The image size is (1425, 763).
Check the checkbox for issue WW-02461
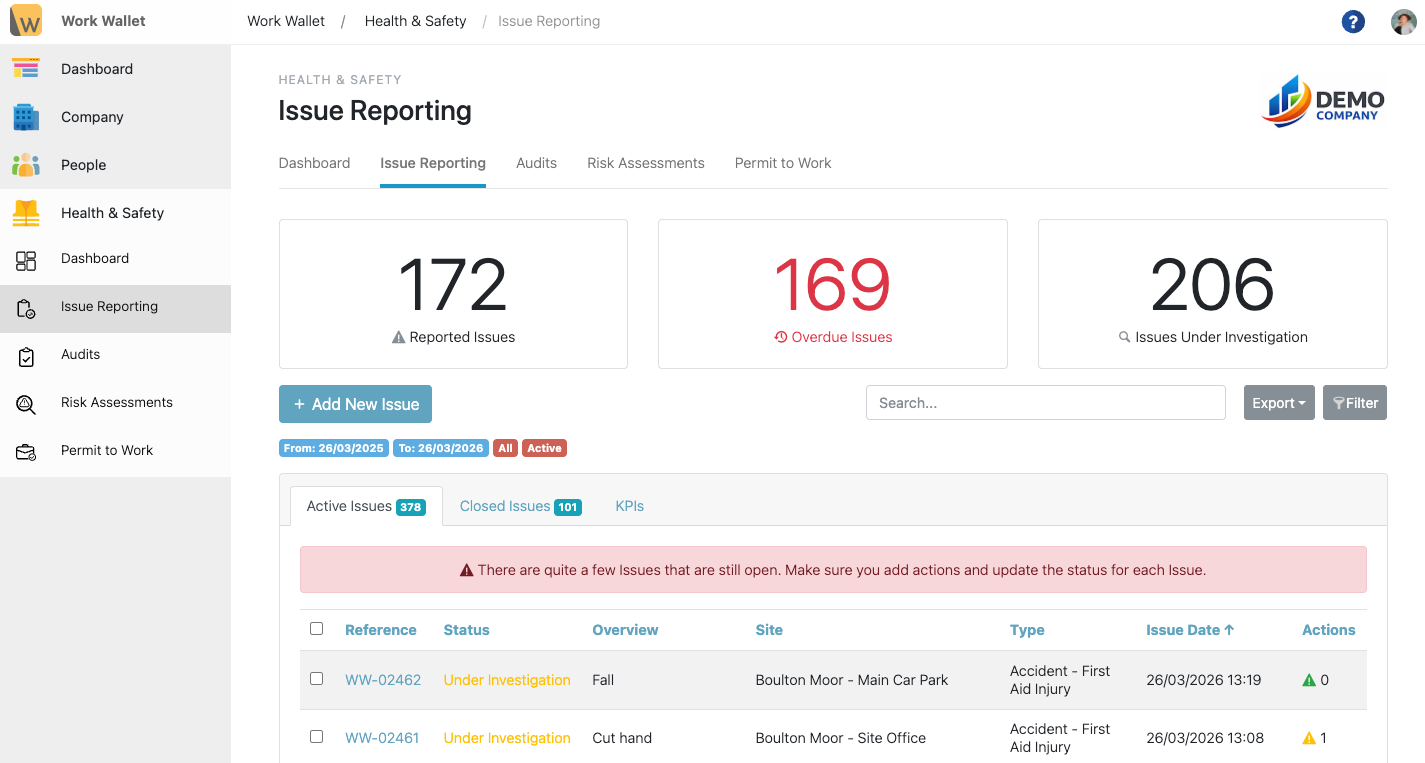[317, 736]
